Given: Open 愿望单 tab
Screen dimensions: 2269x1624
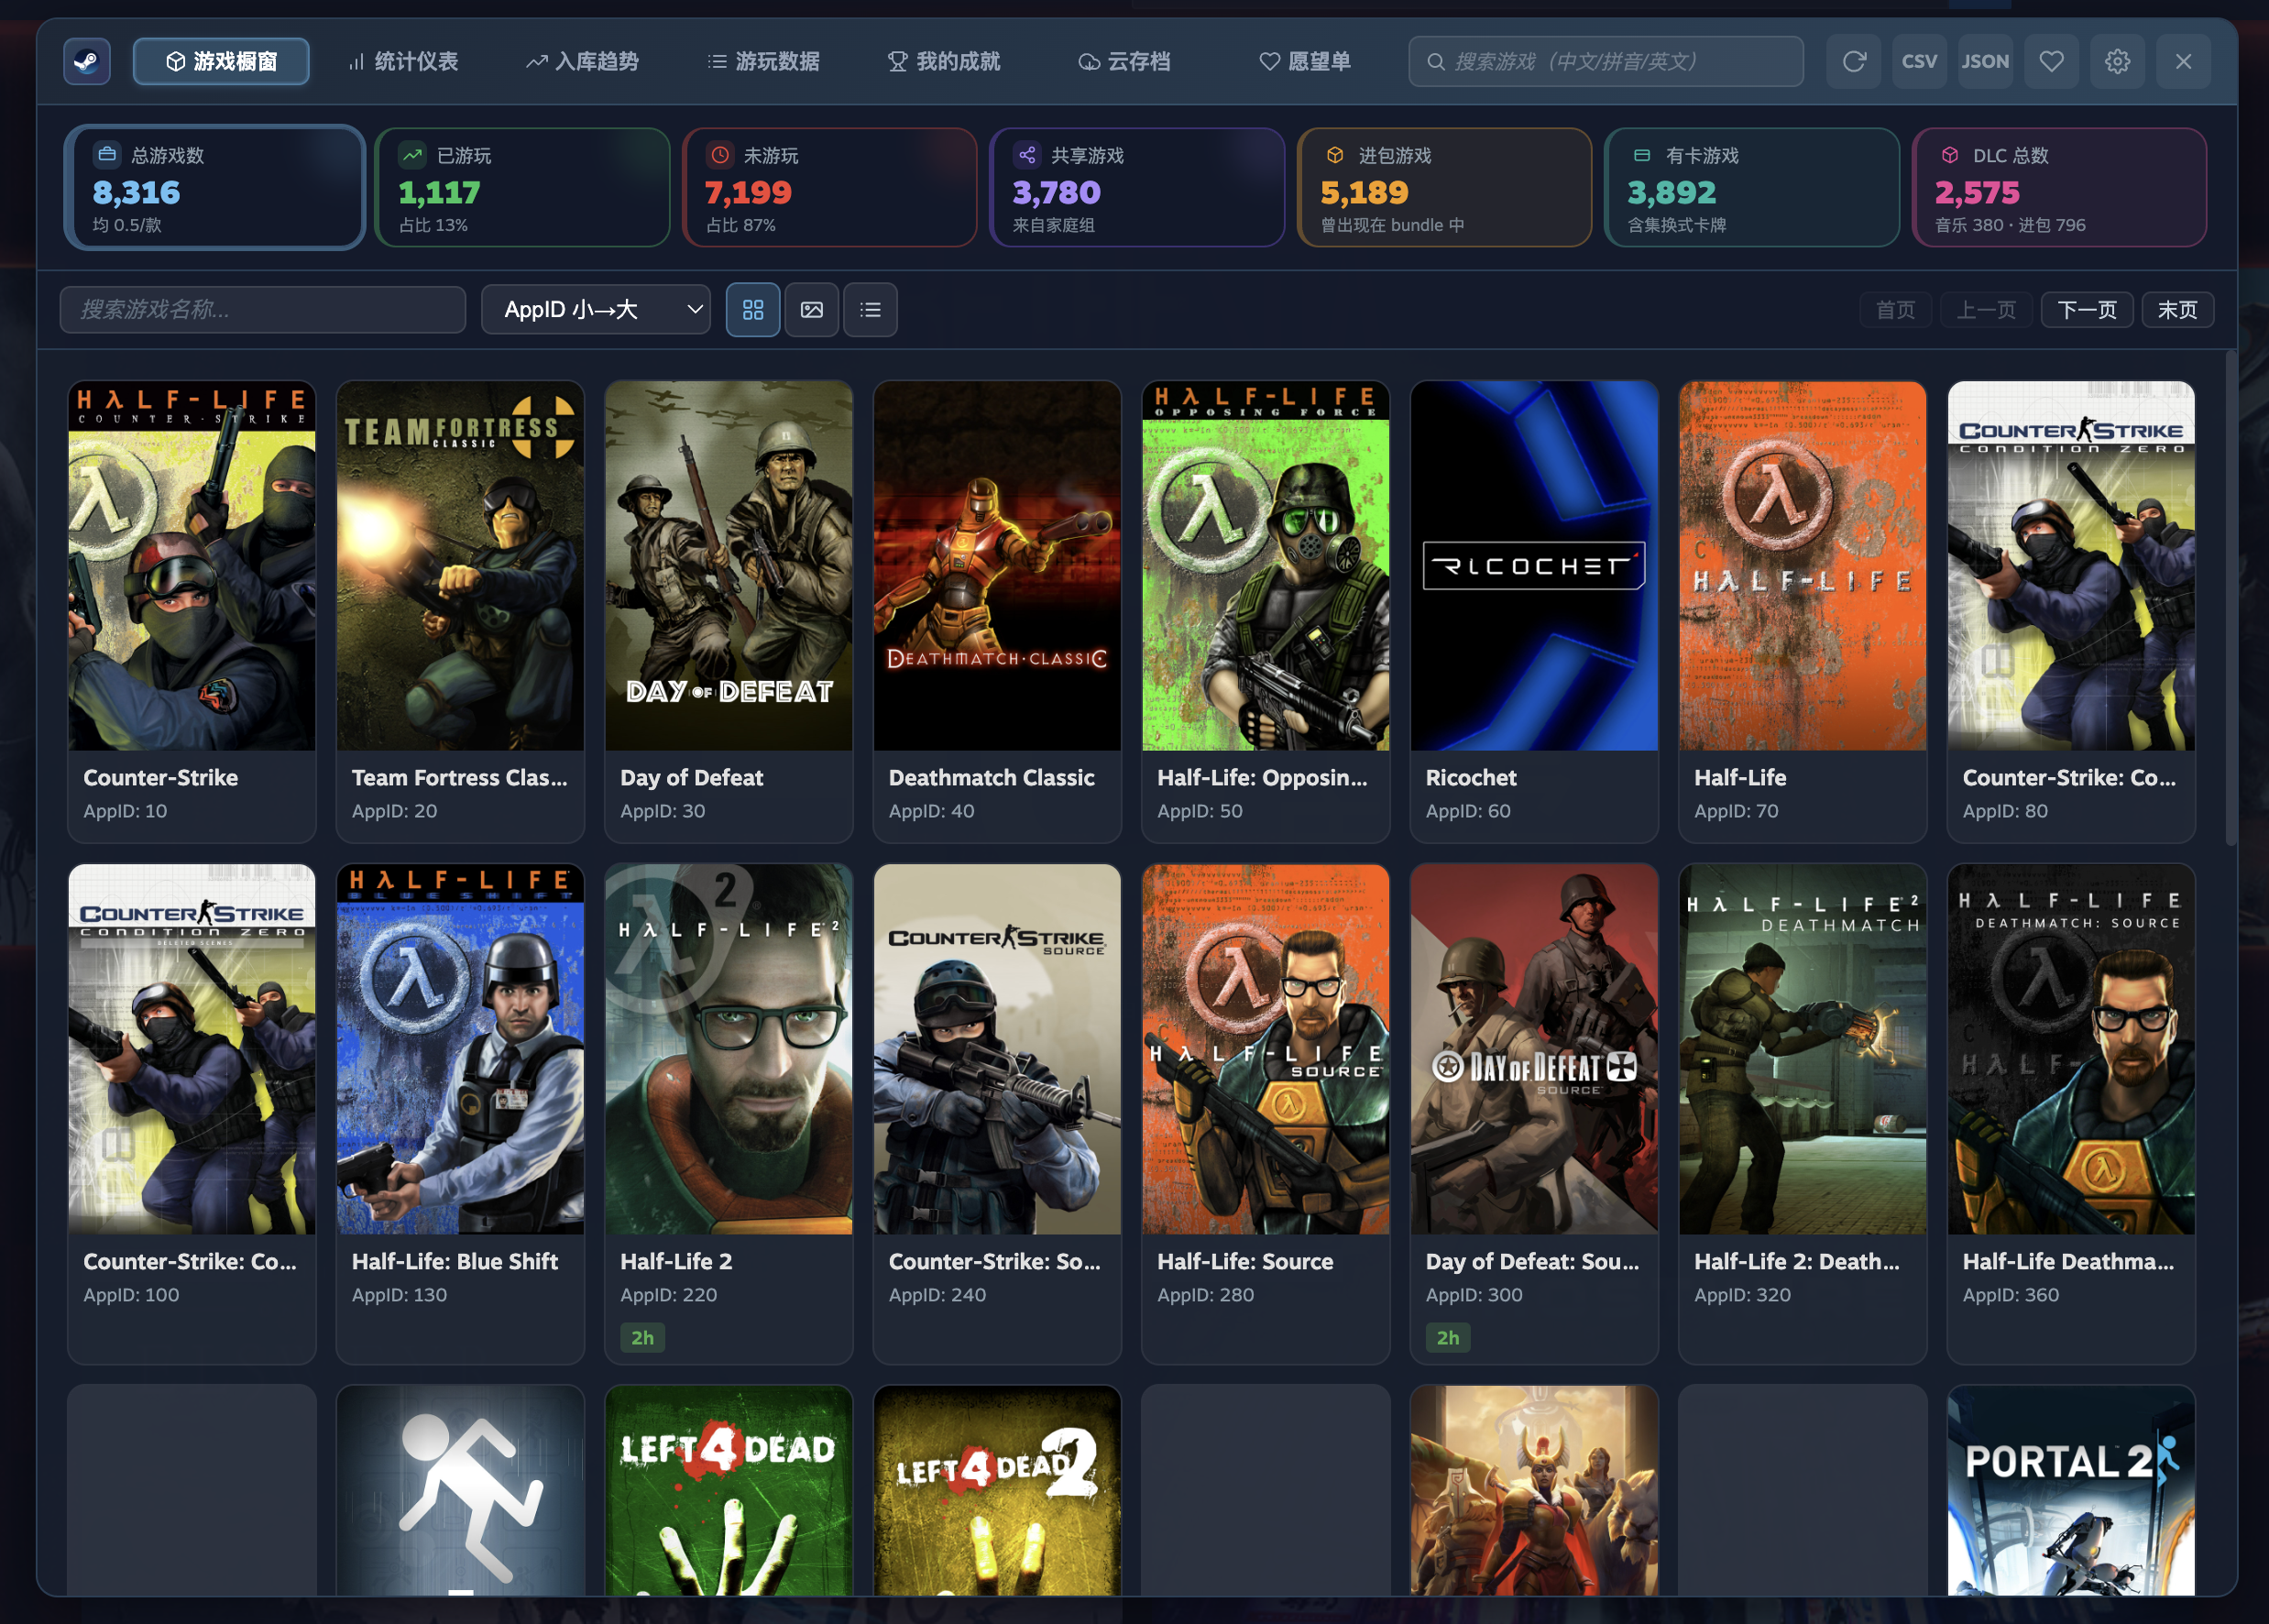Looking at the screenshot, I should click(1305, 62).
